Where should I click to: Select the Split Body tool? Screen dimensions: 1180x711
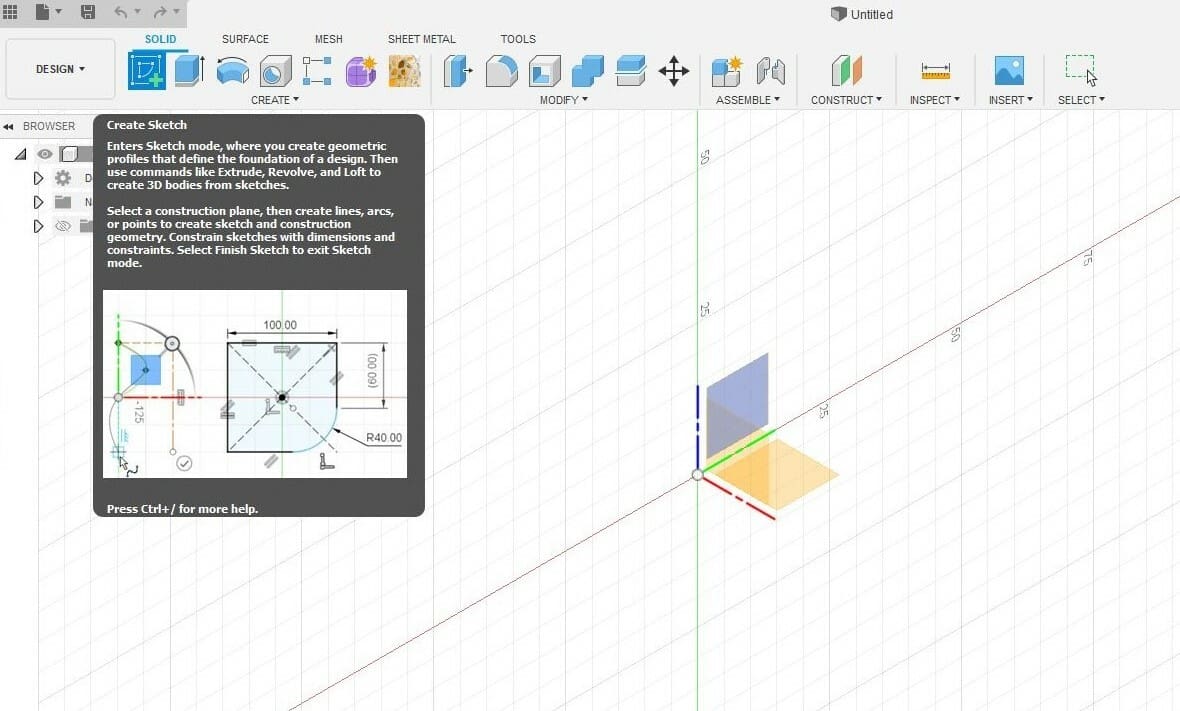pyautogui.click(x=630, y=71)
